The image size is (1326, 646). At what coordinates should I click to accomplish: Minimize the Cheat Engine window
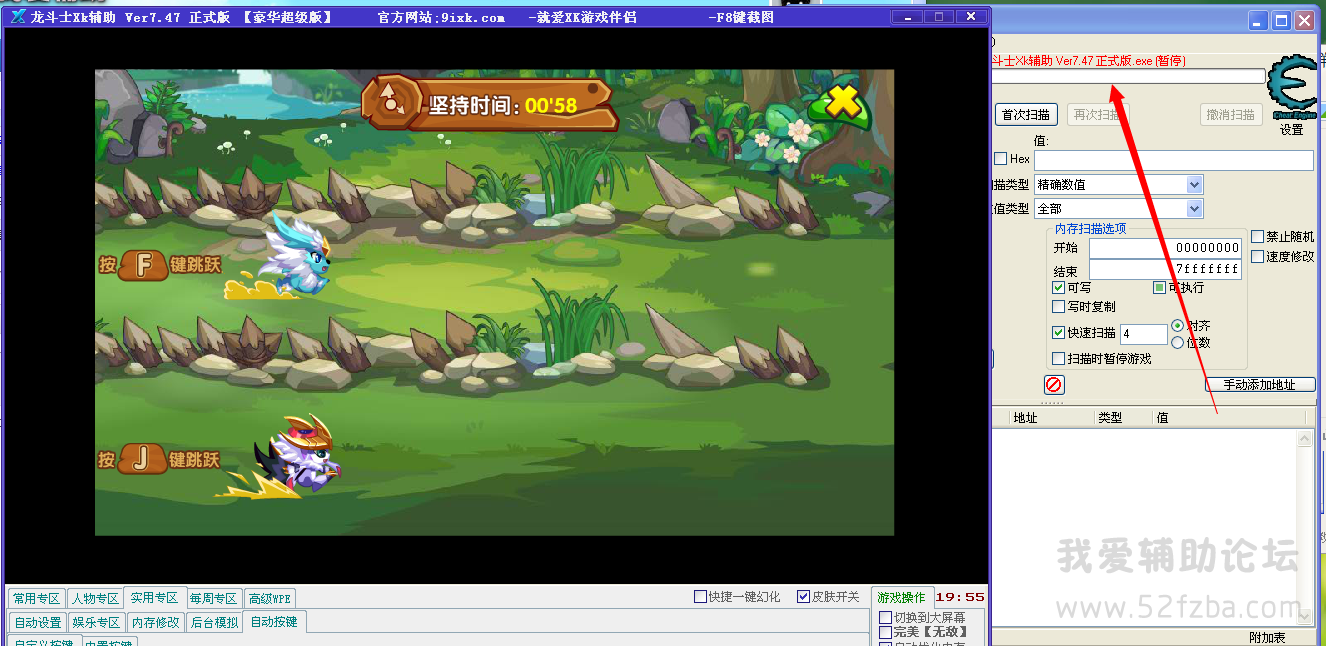(x=1259, y=20)
